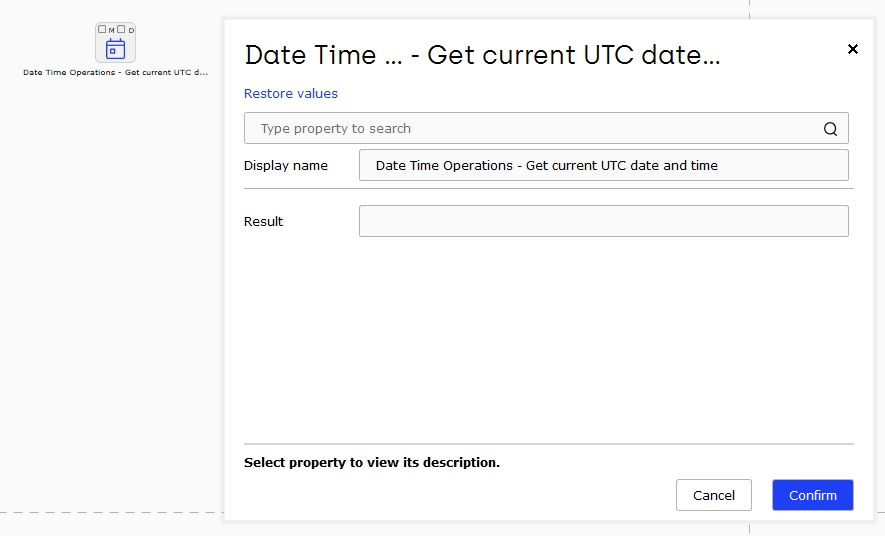Click the dashed vertical guide line above the dialog
The image size is (885, 536).
pos(750,9)
